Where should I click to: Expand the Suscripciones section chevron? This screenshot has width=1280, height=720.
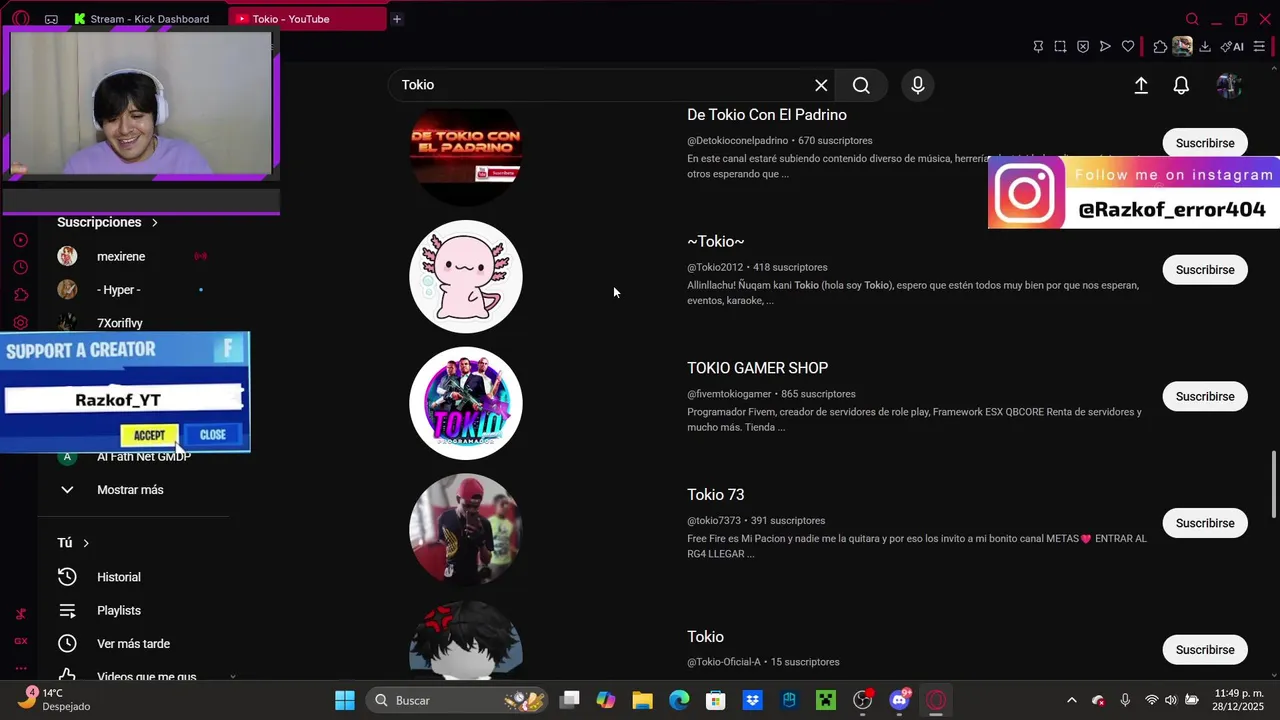click(x=154, y=222)
